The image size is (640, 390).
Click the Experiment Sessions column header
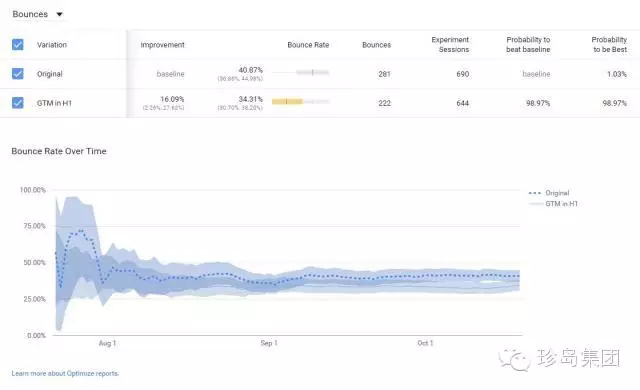point(450,44)
